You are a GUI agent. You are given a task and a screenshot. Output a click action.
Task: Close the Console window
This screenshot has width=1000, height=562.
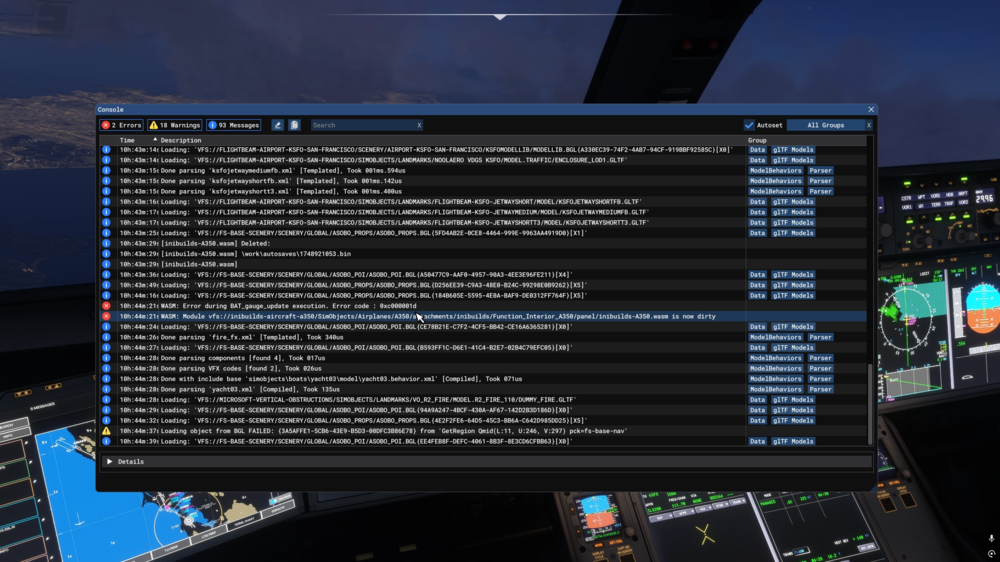871,110
